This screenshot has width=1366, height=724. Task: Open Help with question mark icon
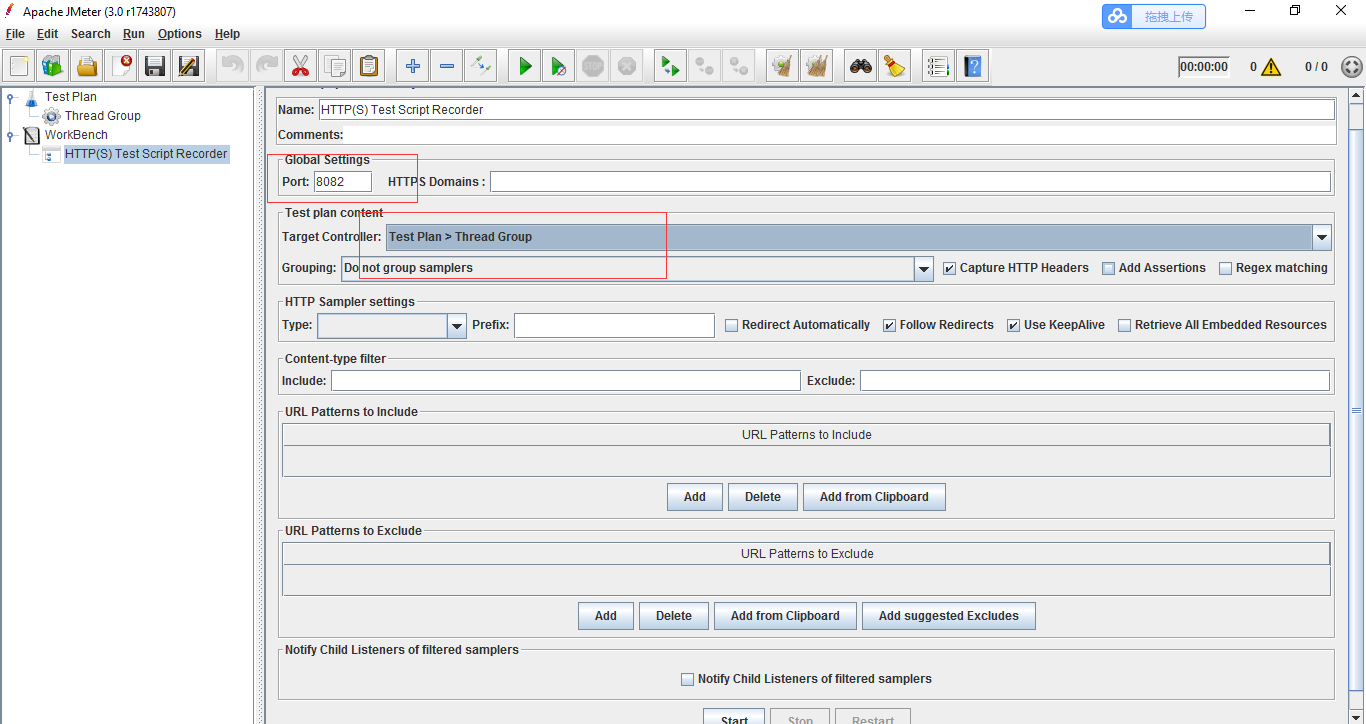pyautogui.click(x=972, y=66)
